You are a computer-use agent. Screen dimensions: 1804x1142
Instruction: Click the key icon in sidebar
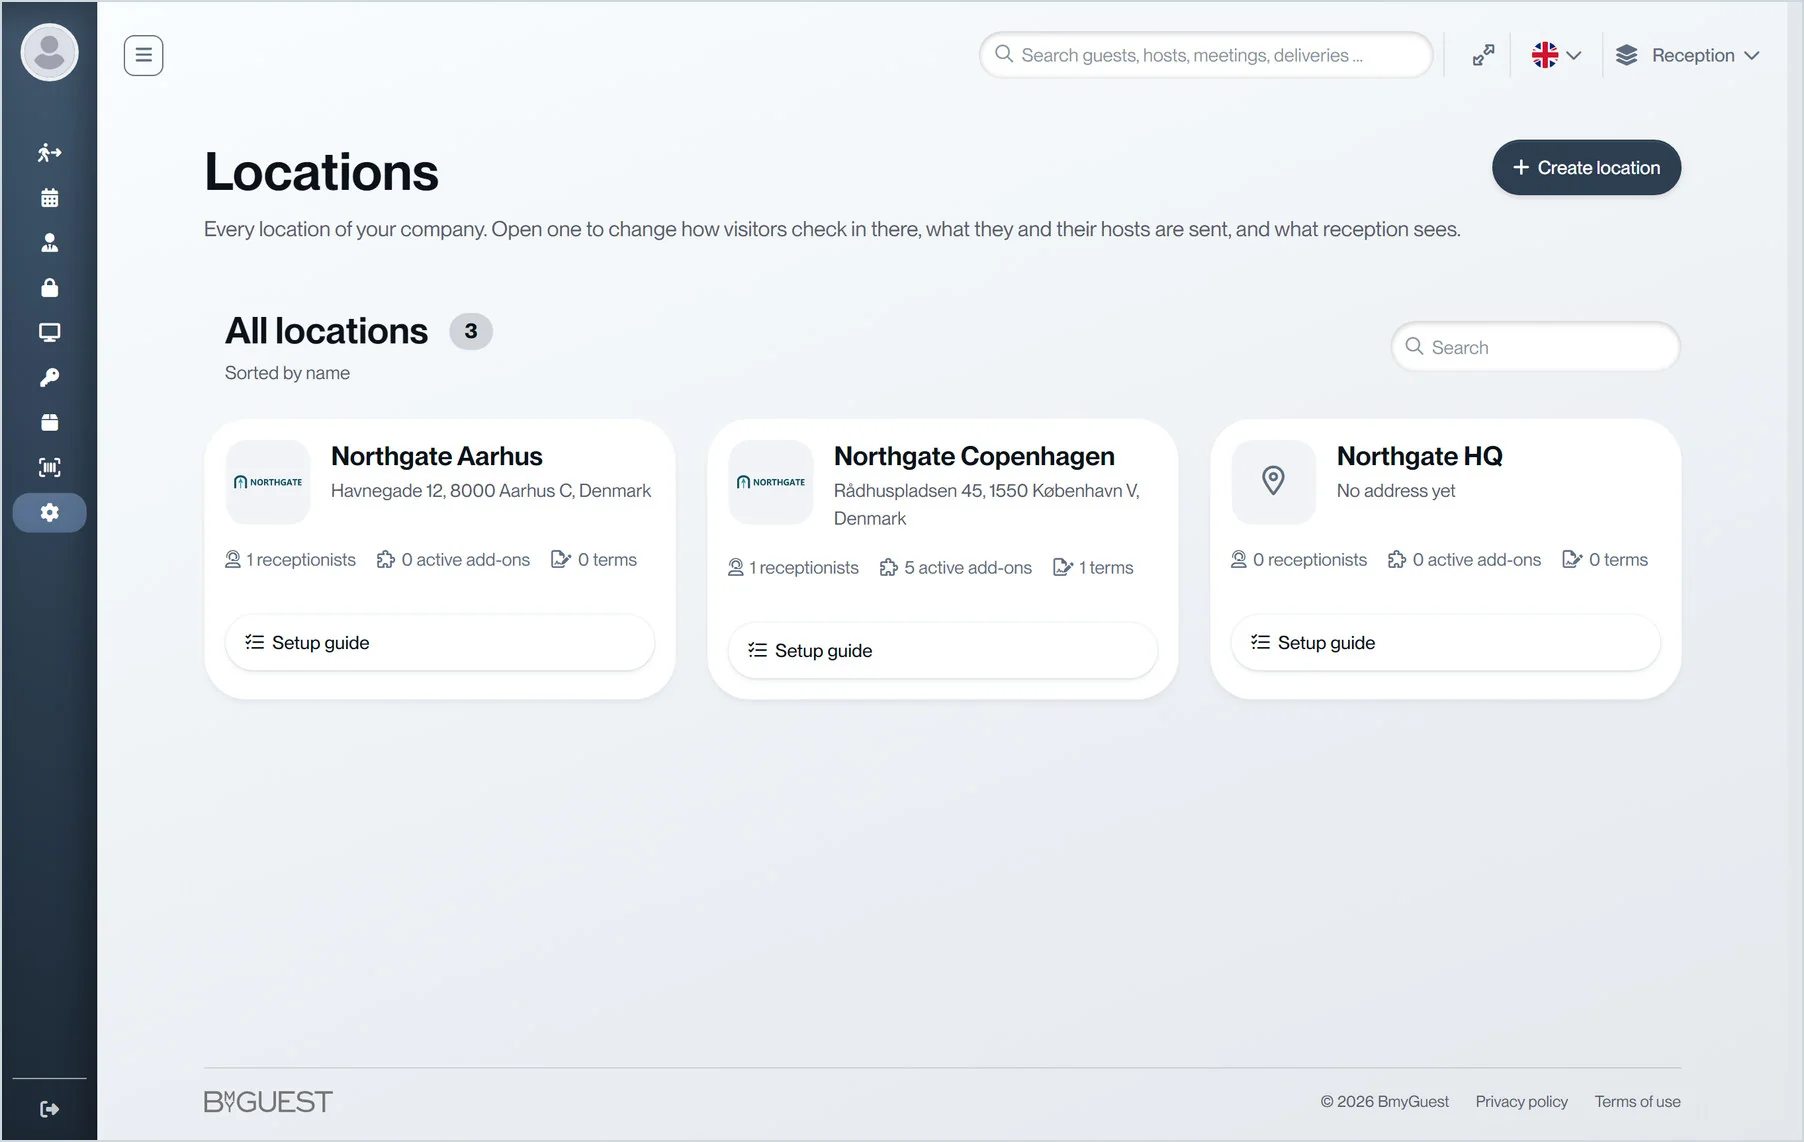[49, 378]
